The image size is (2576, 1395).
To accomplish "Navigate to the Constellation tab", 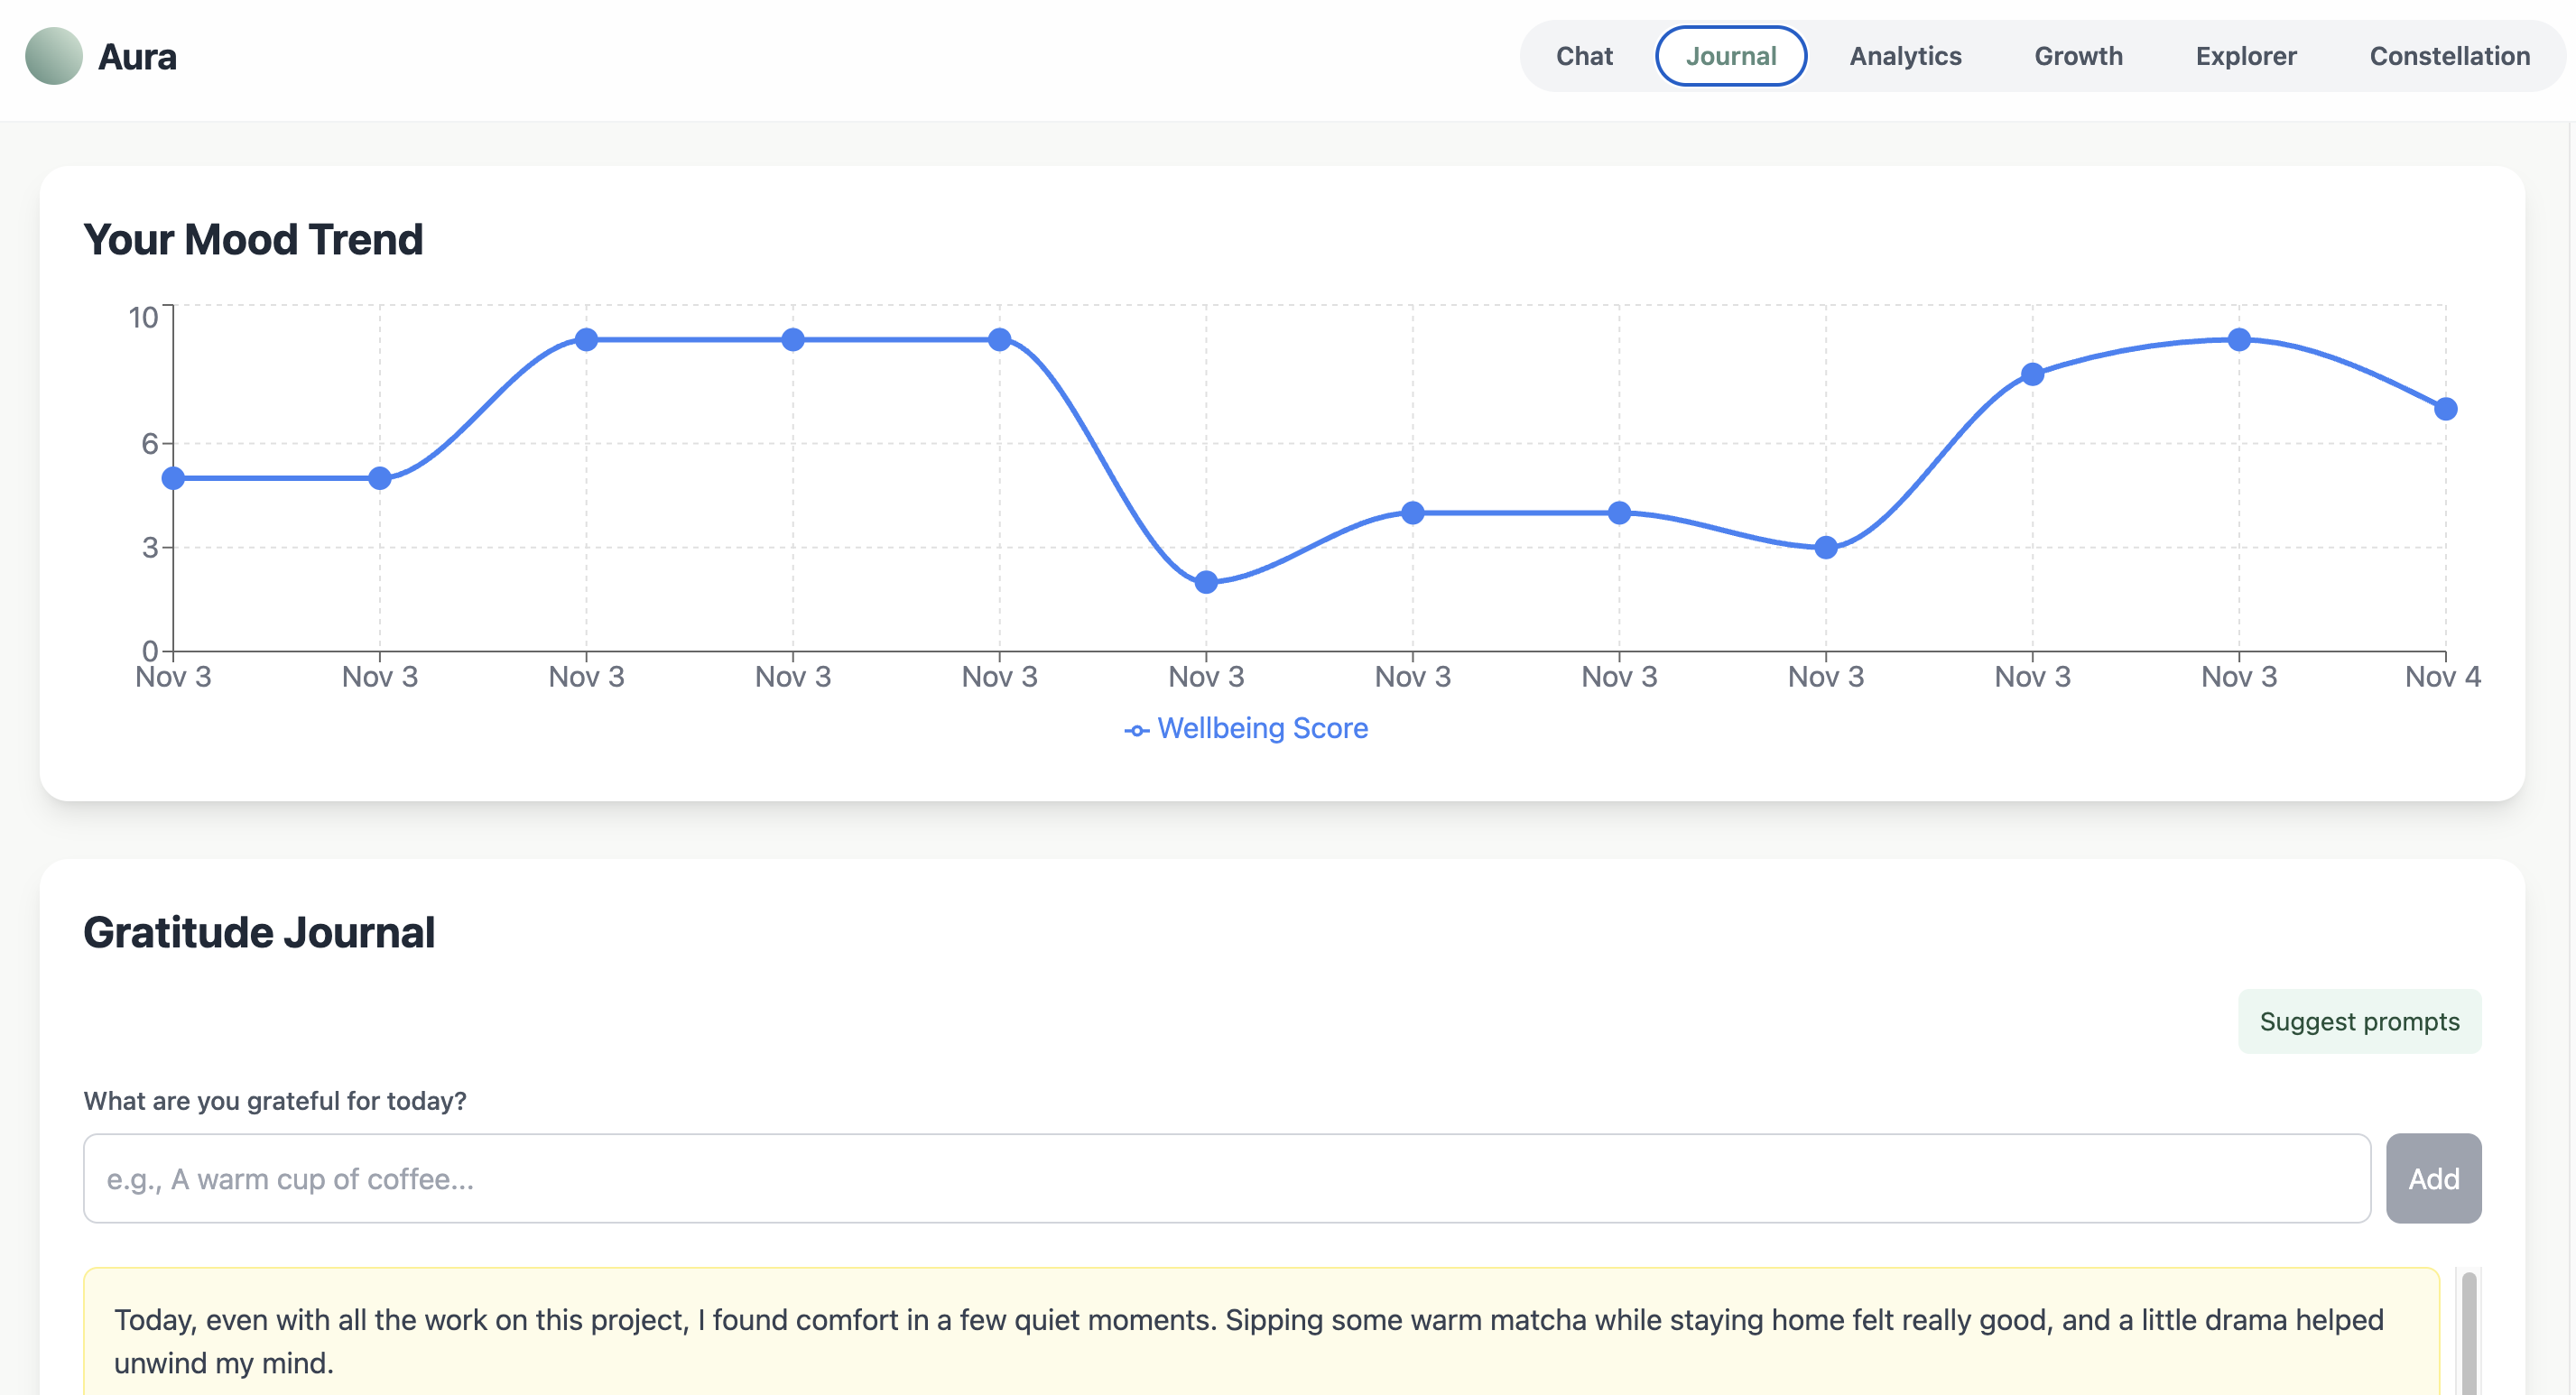I will pos(2449,56).
